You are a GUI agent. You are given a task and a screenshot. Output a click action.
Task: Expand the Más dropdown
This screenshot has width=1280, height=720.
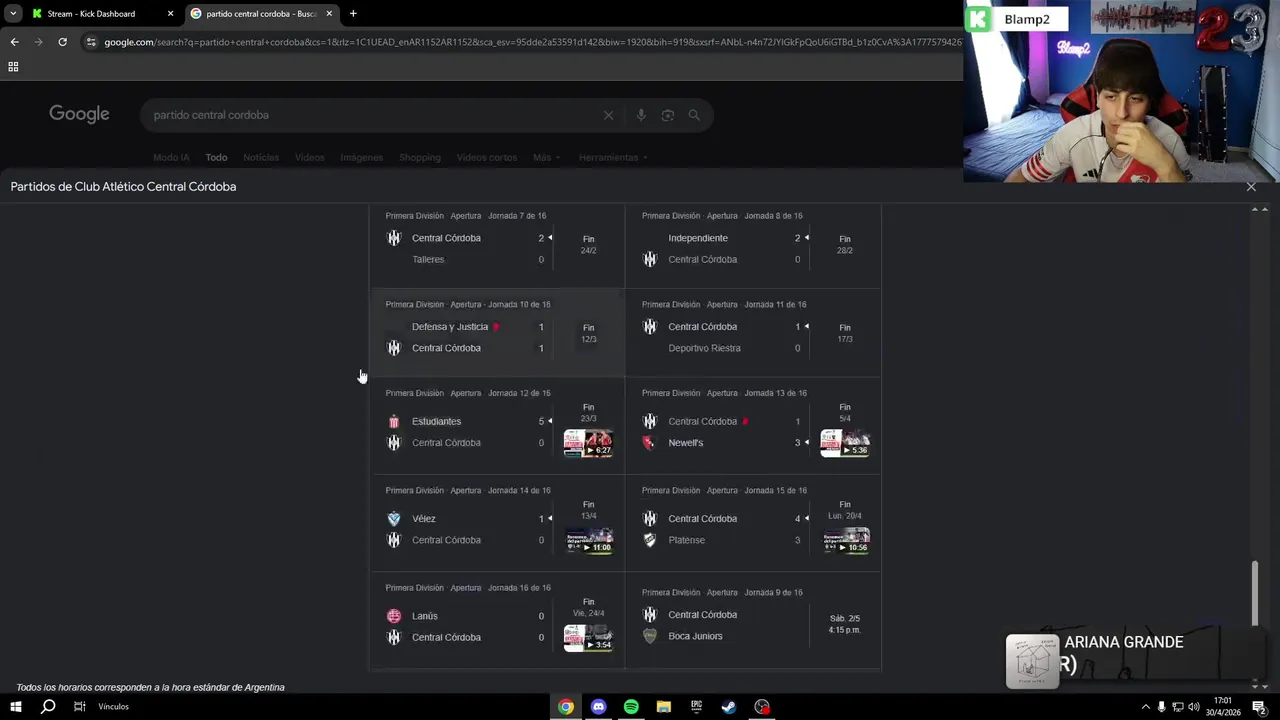pyautogui.click(x=546, y=157)
